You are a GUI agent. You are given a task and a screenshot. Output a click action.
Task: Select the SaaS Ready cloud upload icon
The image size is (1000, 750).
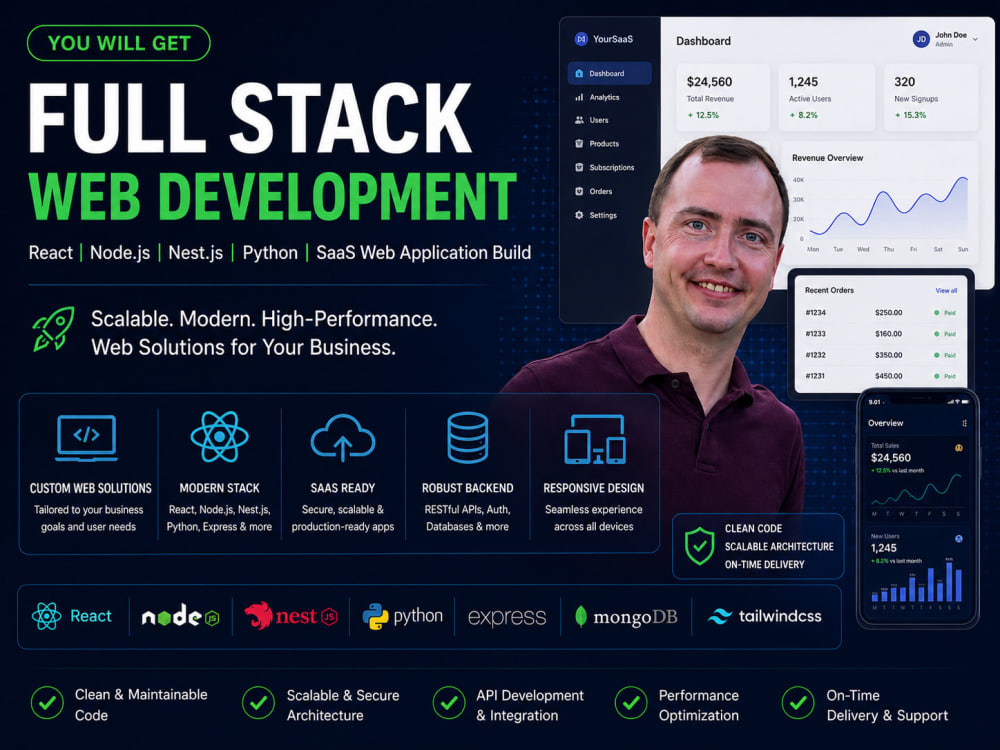pos(342,438)
